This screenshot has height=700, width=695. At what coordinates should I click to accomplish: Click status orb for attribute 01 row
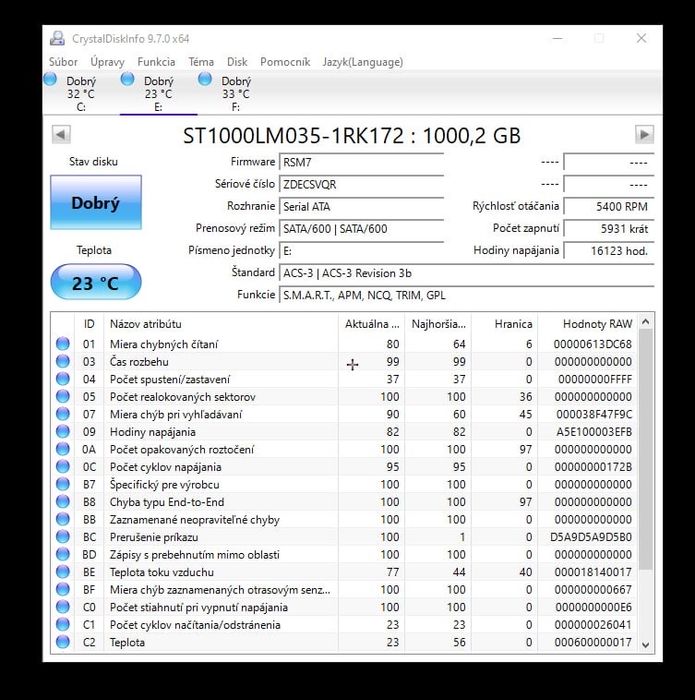coord(63,343)
